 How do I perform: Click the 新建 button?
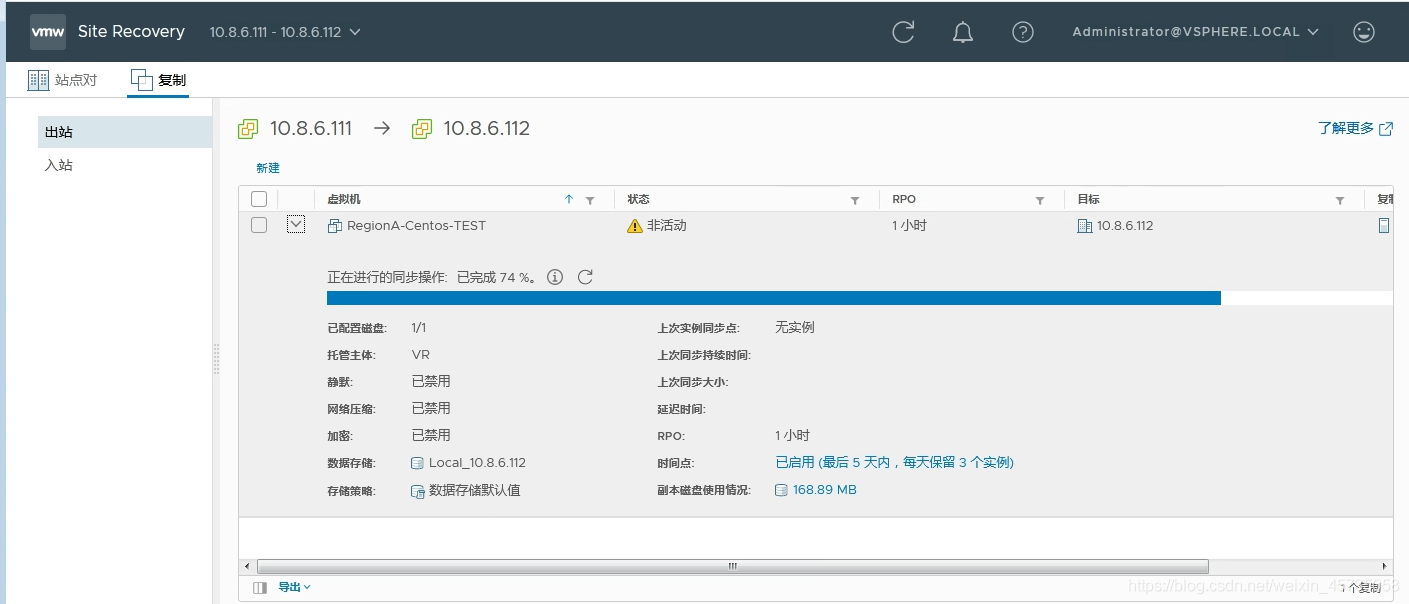(268, 168)
